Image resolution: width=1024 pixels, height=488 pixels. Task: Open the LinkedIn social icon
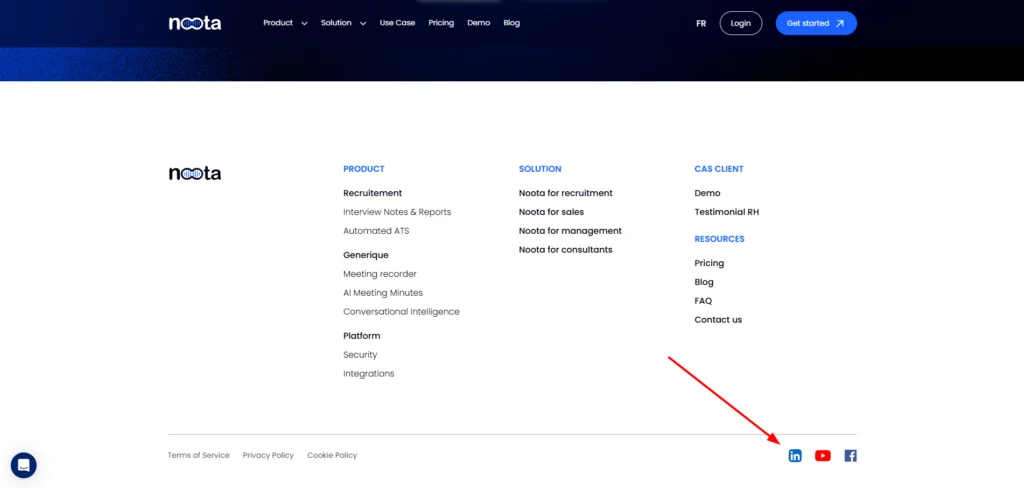point(795,456)
